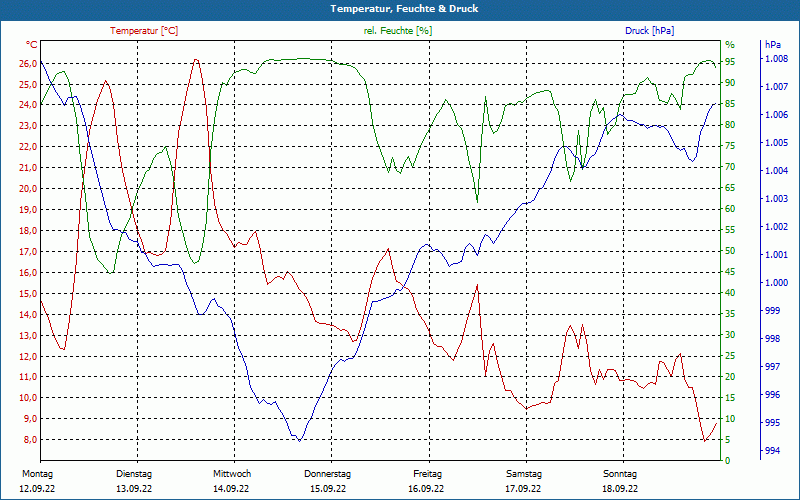
Task: Click the 'Montag' day label
Action: point(37,474)
